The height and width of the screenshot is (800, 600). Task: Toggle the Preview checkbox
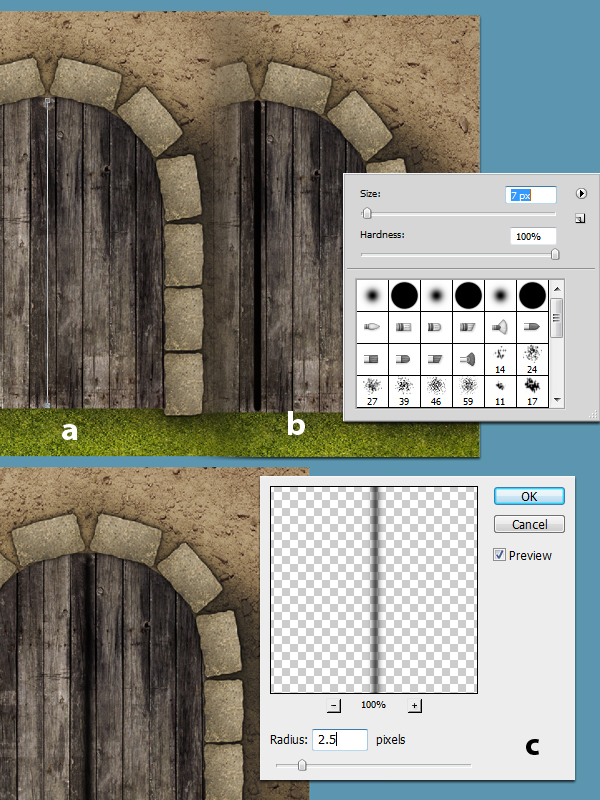click(x=499, y=555)
